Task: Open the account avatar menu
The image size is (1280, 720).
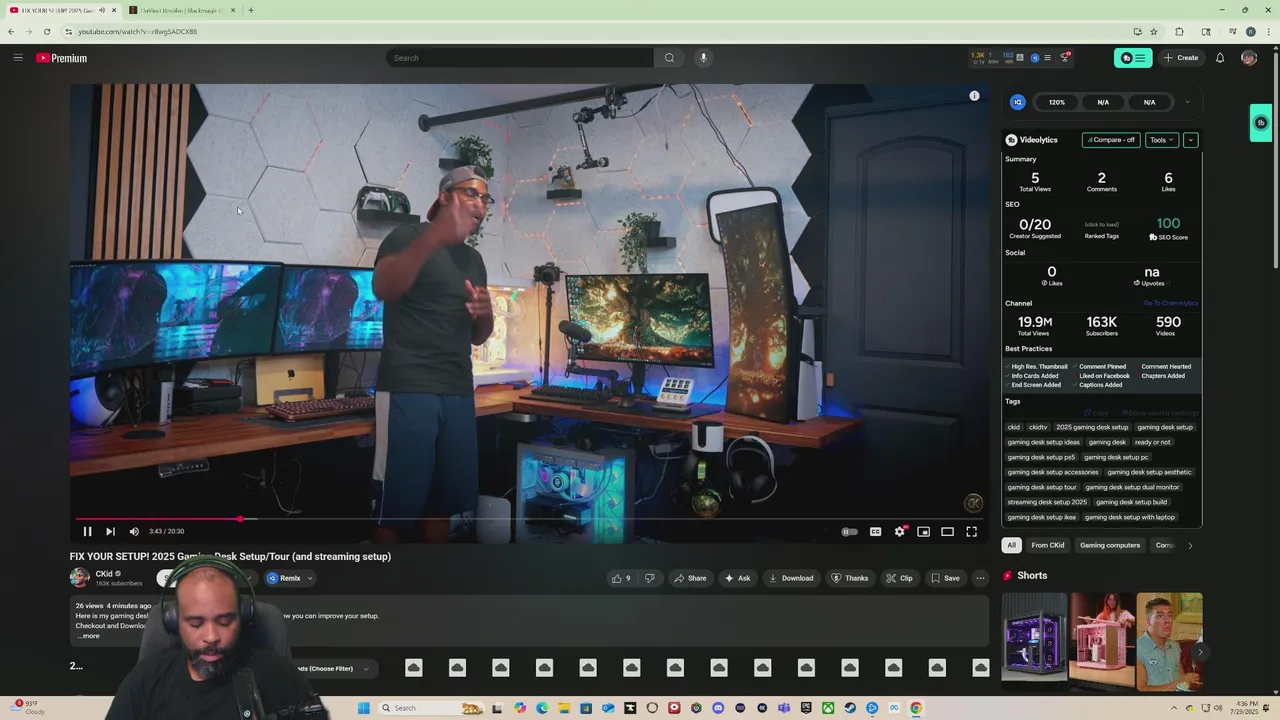Action: [x=1249, y=58]
